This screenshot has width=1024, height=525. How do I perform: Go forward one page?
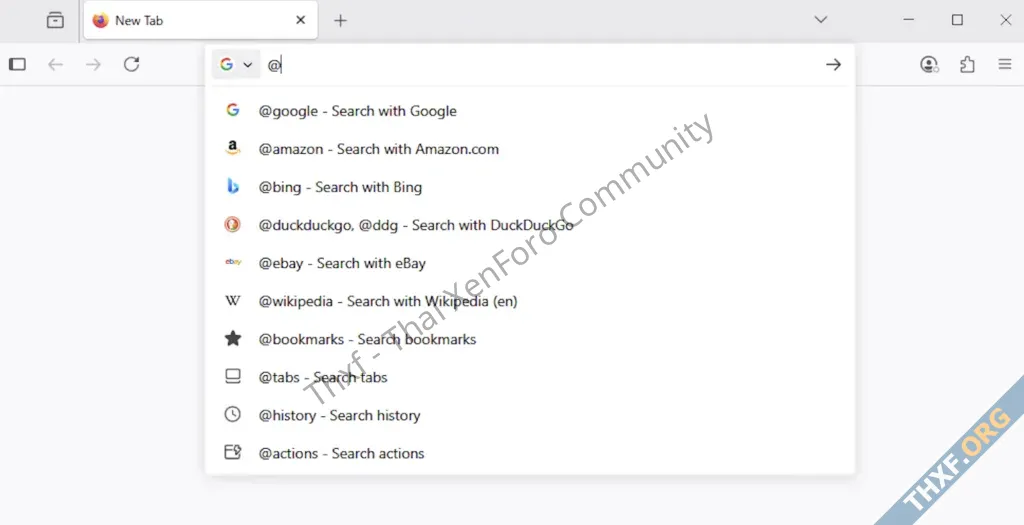click(93, 64)
